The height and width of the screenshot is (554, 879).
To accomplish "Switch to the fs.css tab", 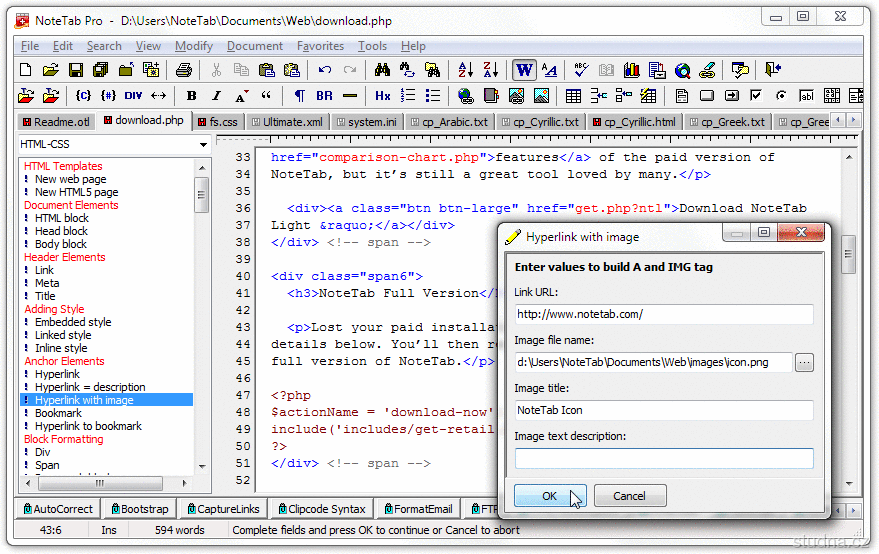I will pyautogui.click(x=217, y=122).
